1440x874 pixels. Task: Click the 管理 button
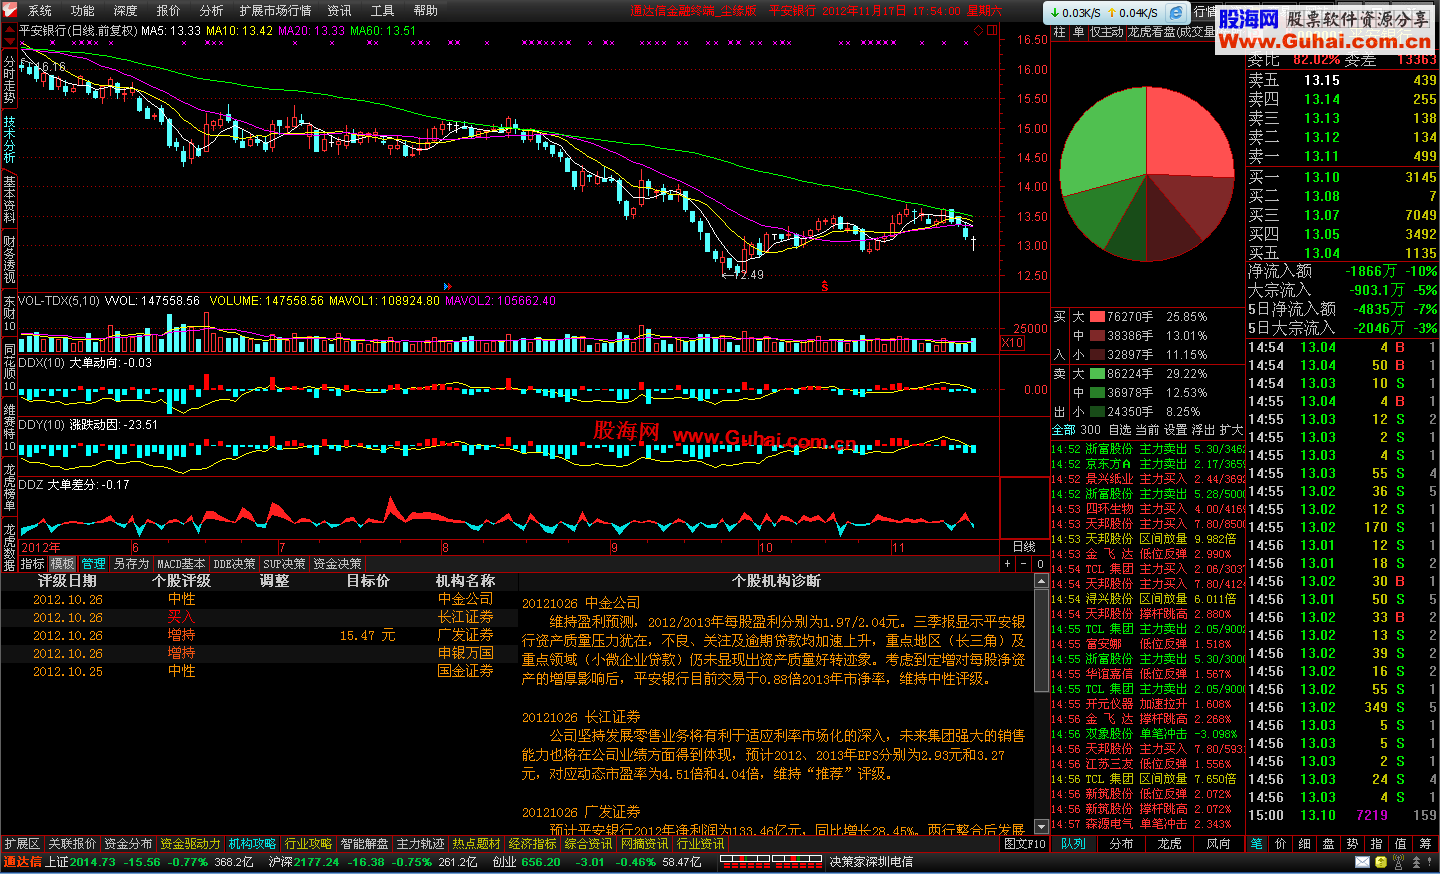point(94,564)
